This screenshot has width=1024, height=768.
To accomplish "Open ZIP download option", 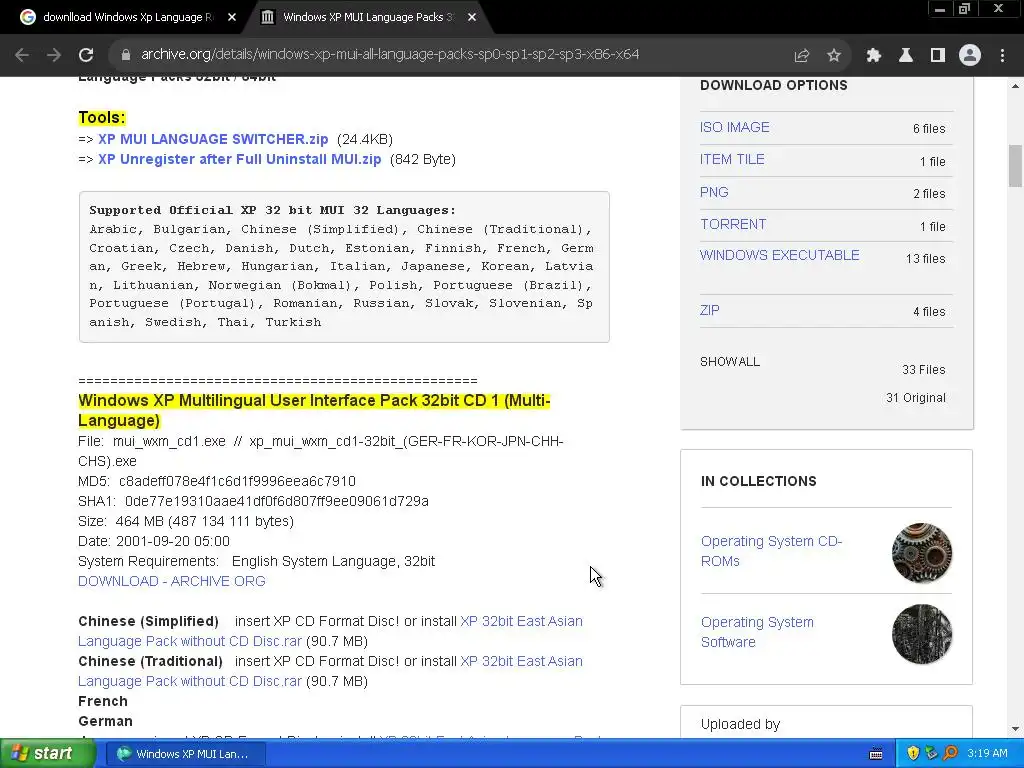I will (x=709, y=310).
